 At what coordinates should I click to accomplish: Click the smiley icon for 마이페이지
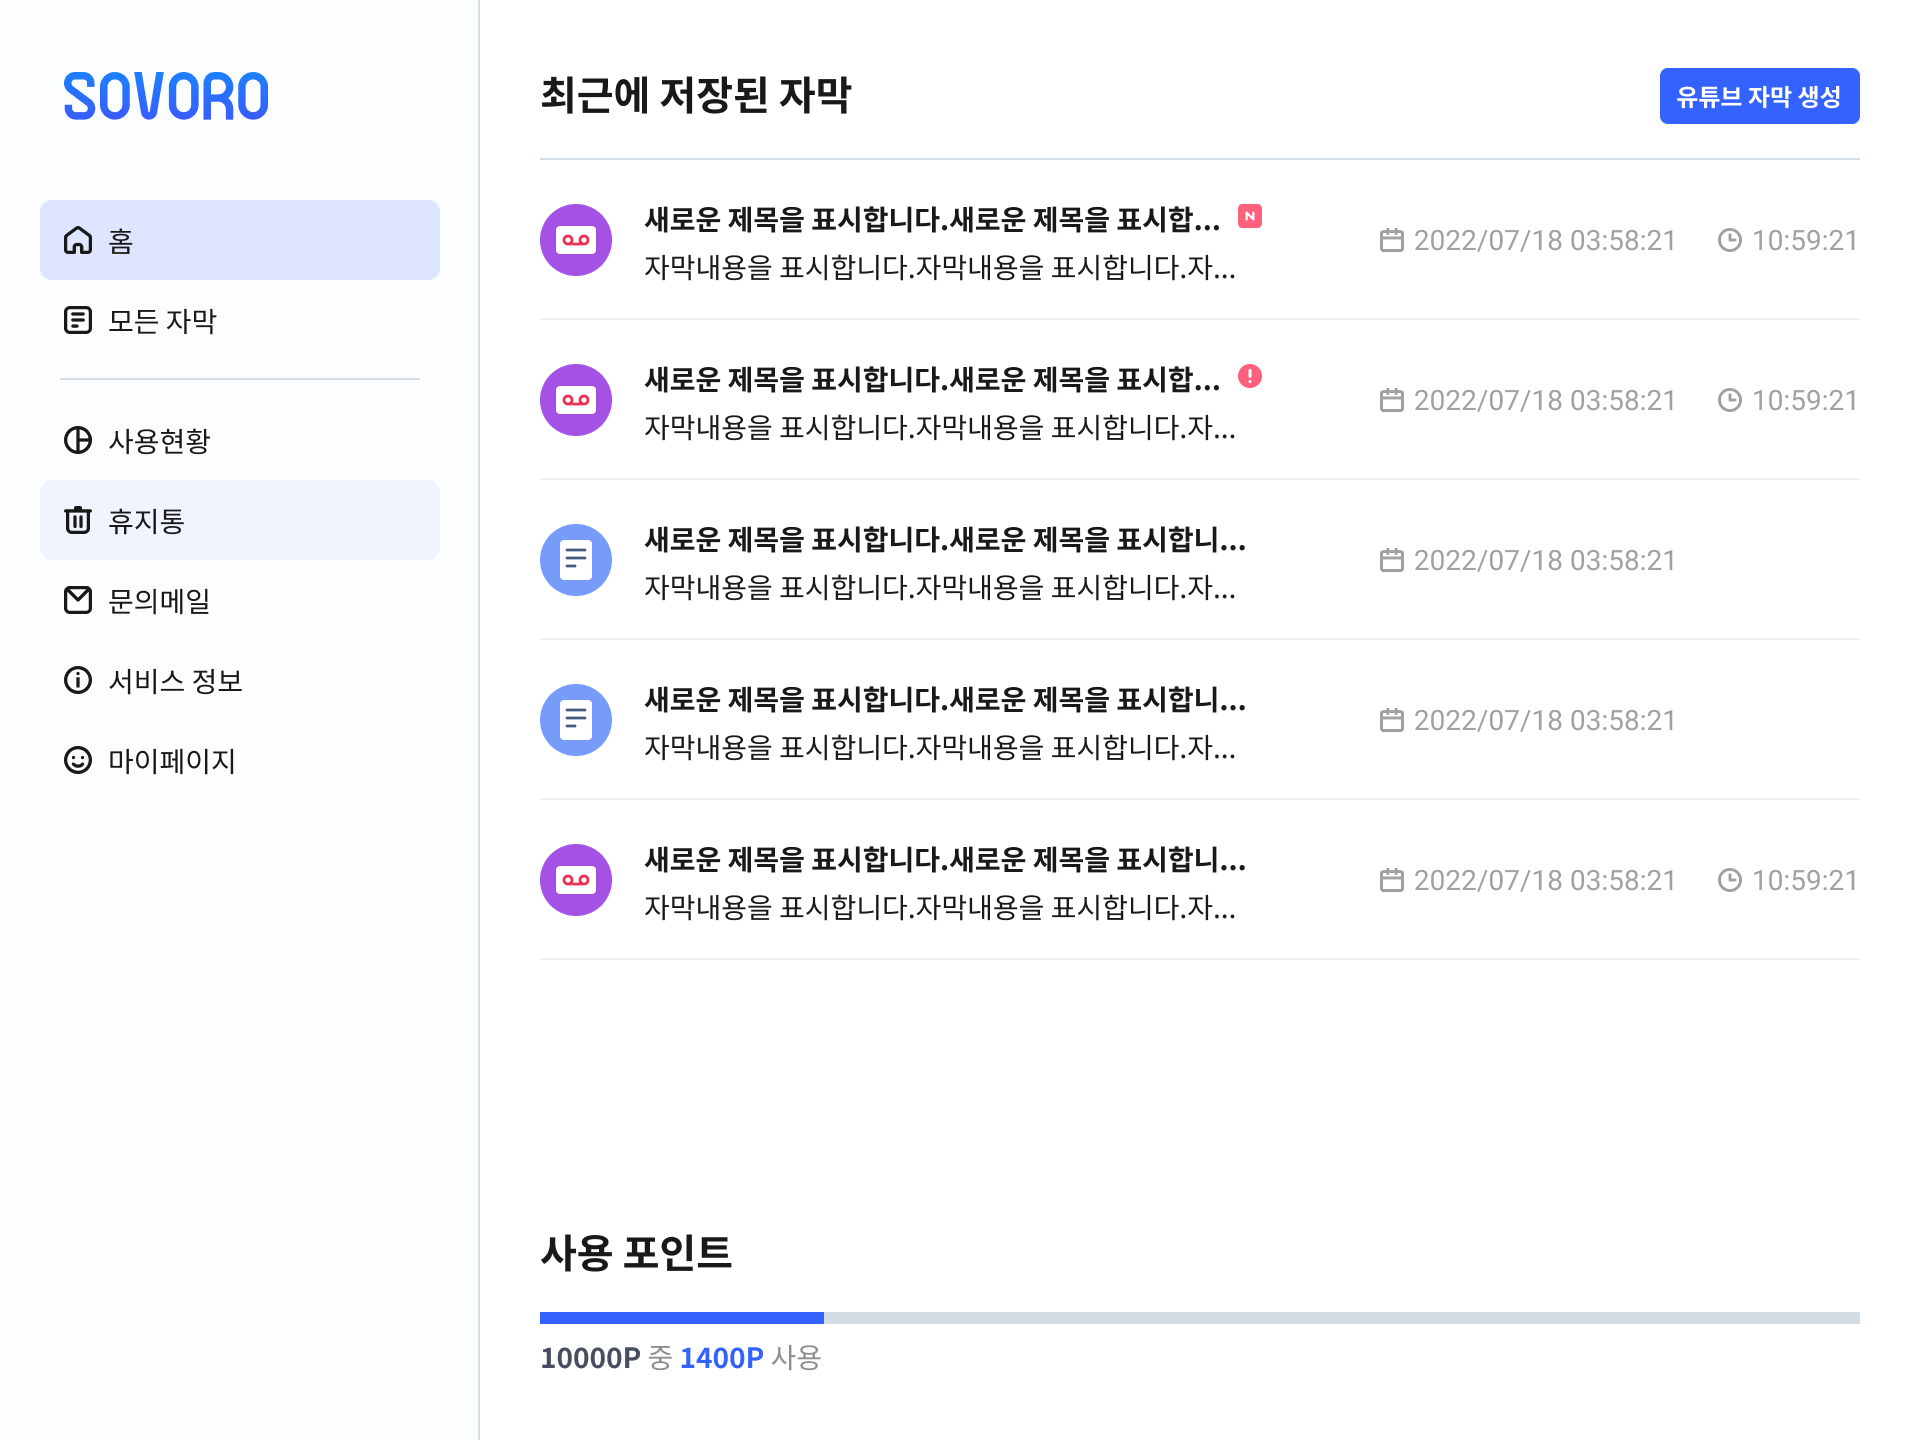click(x=78, y=761)
